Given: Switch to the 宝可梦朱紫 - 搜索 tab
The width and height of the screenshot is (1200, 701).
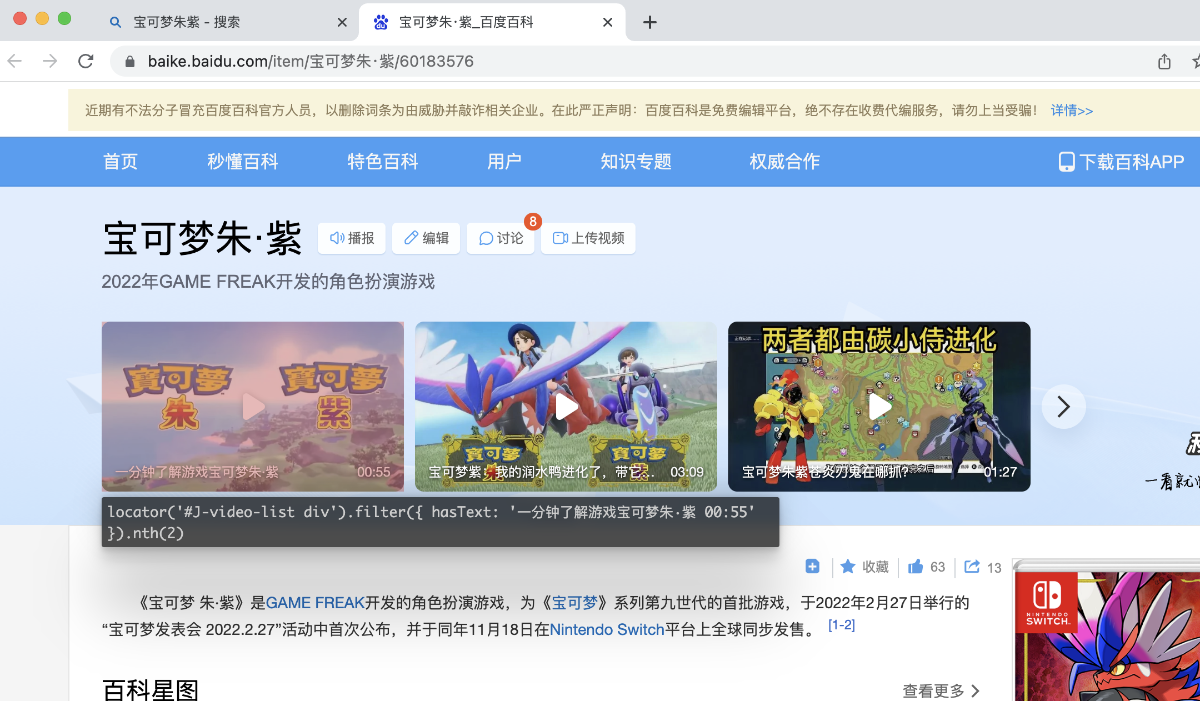Looking at the screenshot, I should pos(228,22).
